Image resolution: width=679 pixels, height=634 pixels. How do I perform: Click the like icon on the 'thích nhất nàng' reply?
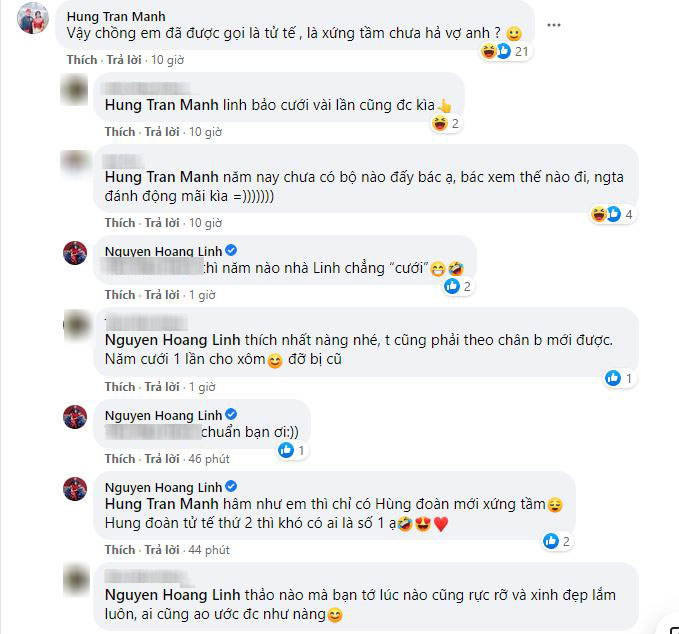[x=612, y=378]
